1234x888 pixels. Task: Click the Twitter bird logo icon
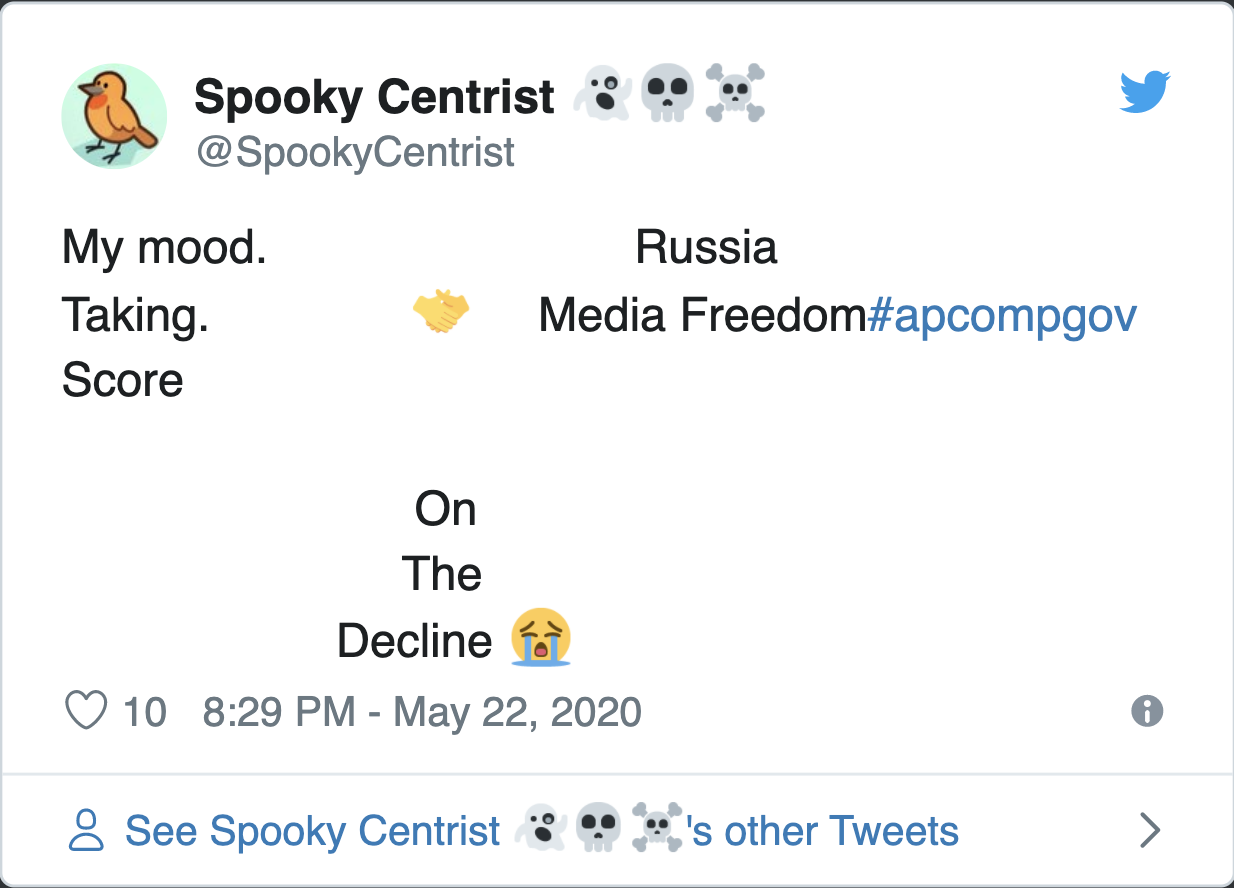1145,91
